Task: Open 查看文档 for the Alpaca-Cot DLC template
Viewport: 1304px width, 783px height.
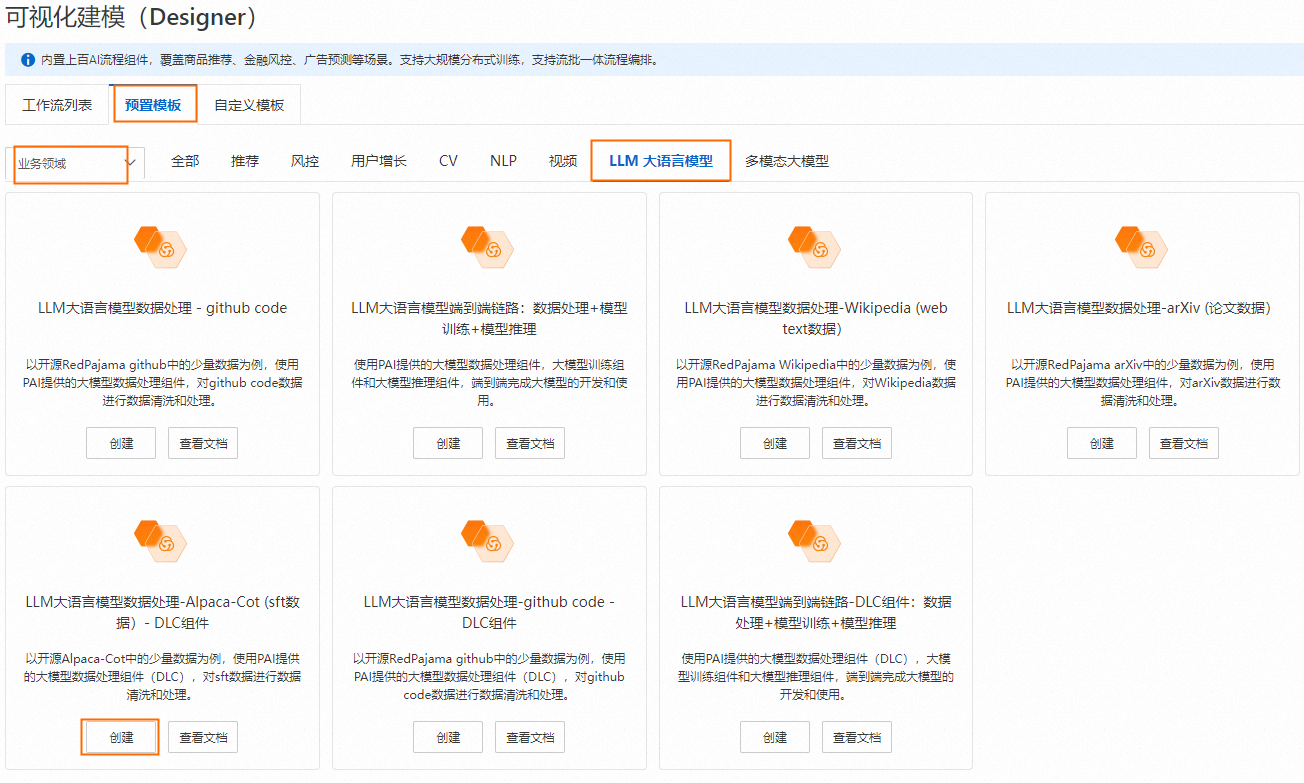Action: tap(203, 737)
